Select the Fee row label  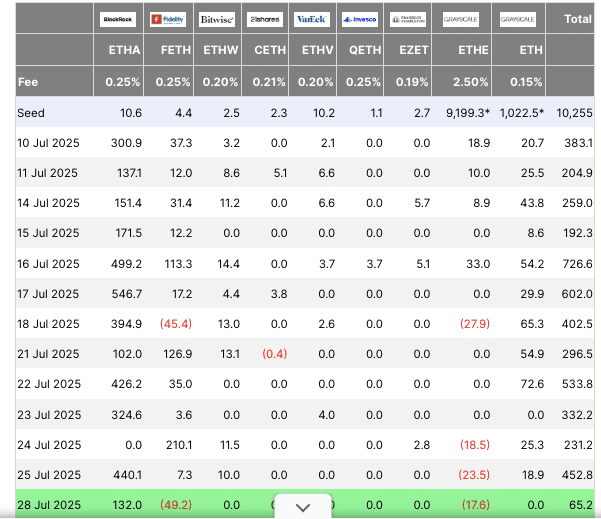27,81
